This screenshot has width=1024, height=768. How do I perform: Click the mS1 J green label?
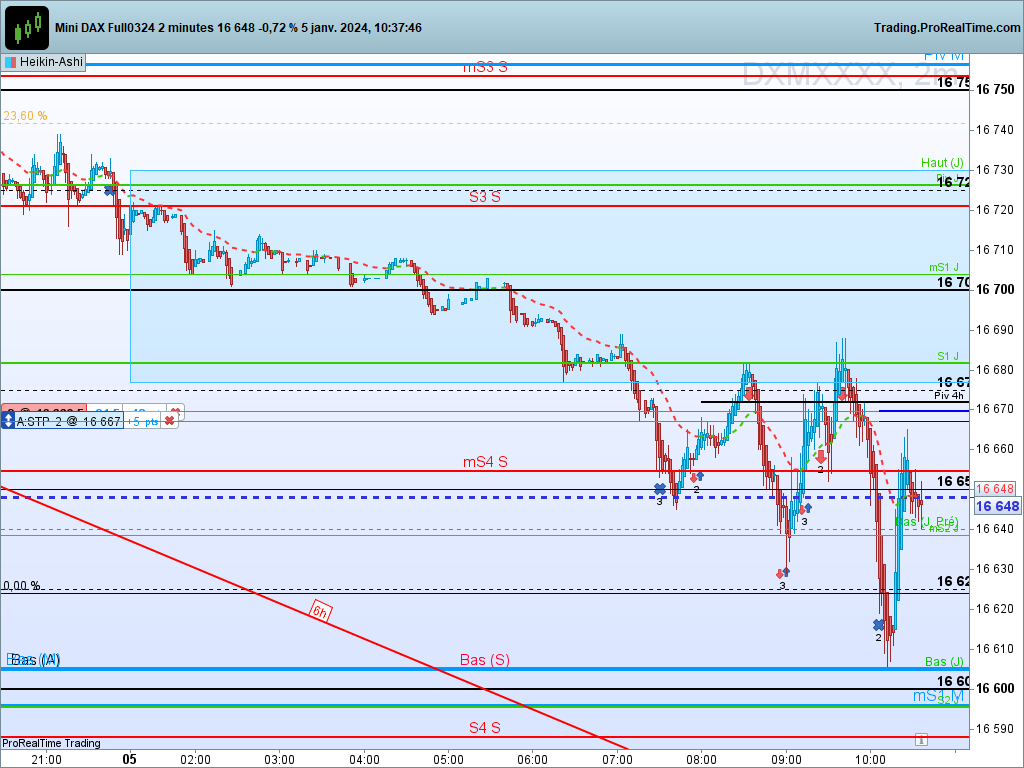click(944, 267)
